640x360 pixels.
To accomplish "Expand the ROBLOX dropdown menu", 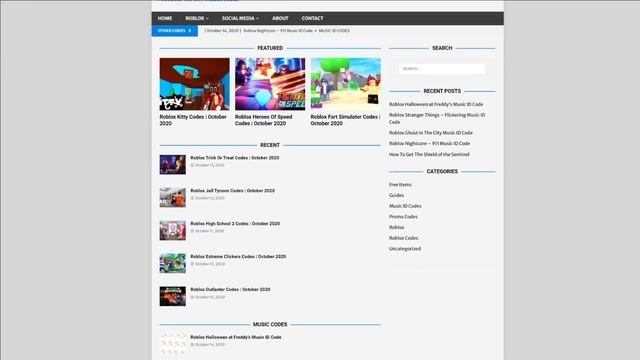I will point(197,18).
